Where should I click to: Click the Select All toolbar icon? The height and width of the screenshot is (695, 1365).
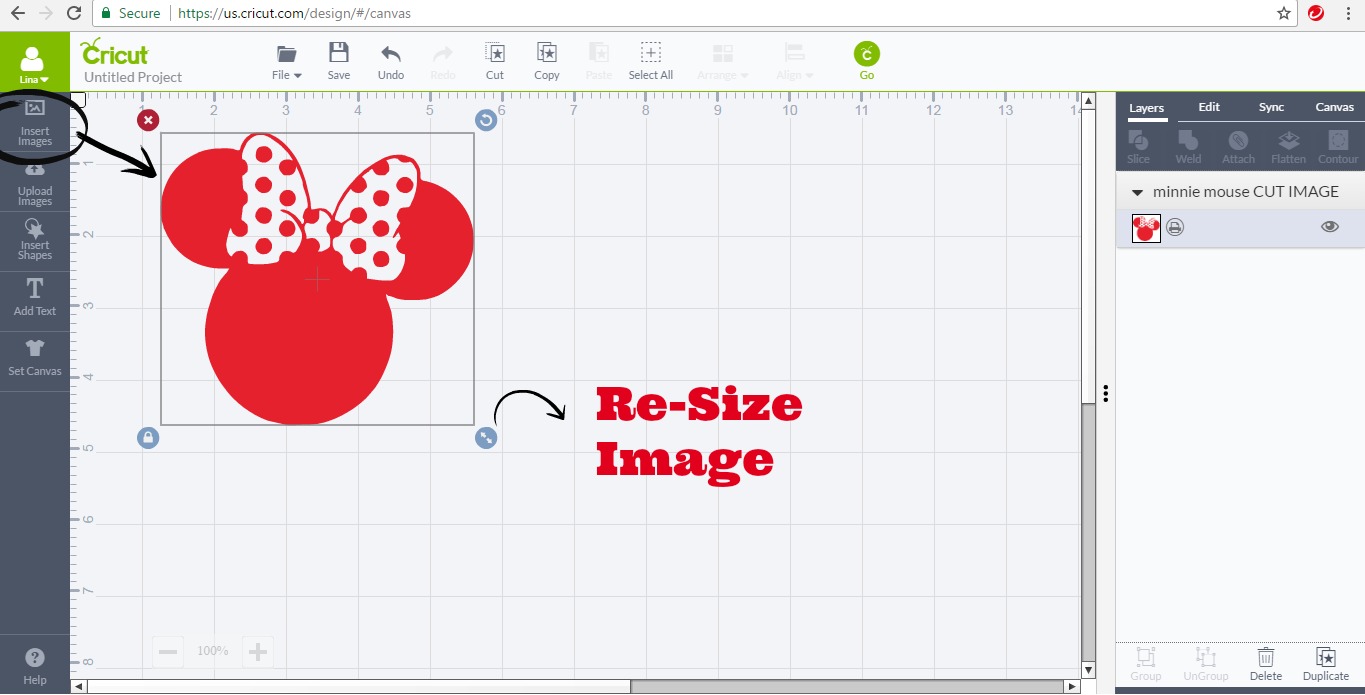coord(650,60)
